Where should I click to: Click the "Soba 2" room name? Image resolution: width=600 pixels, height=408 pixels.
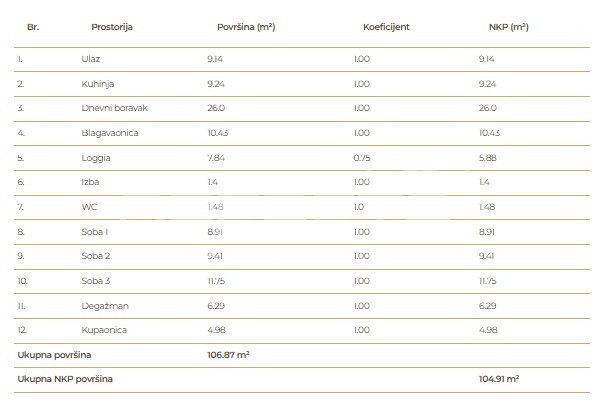coord(96,255)
